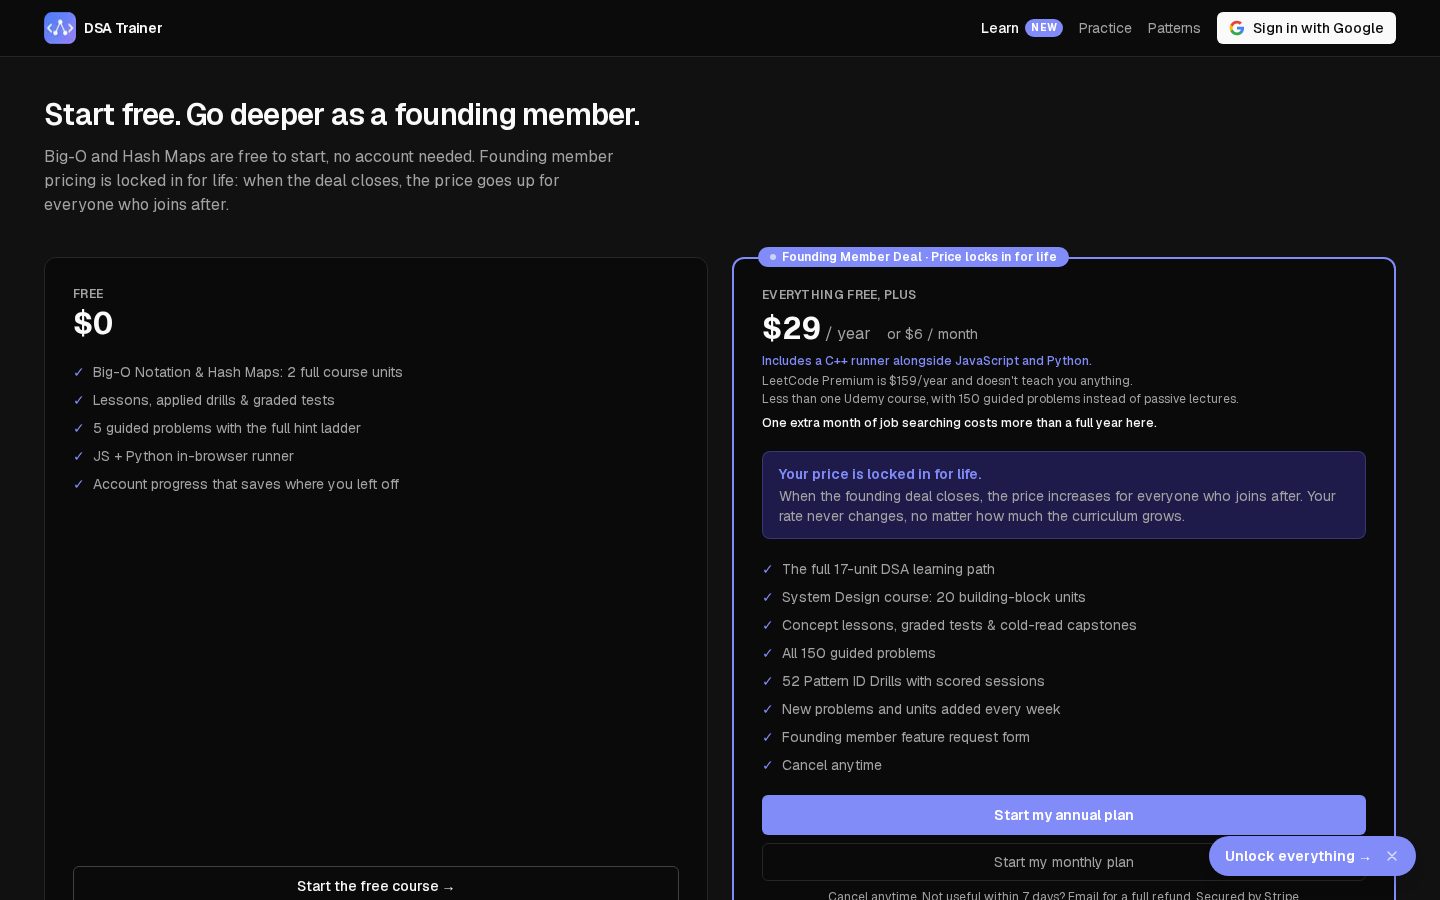Click the DSA Trainer brand name
Viewport: 1440px width, 900px height.
click(123, 28)
